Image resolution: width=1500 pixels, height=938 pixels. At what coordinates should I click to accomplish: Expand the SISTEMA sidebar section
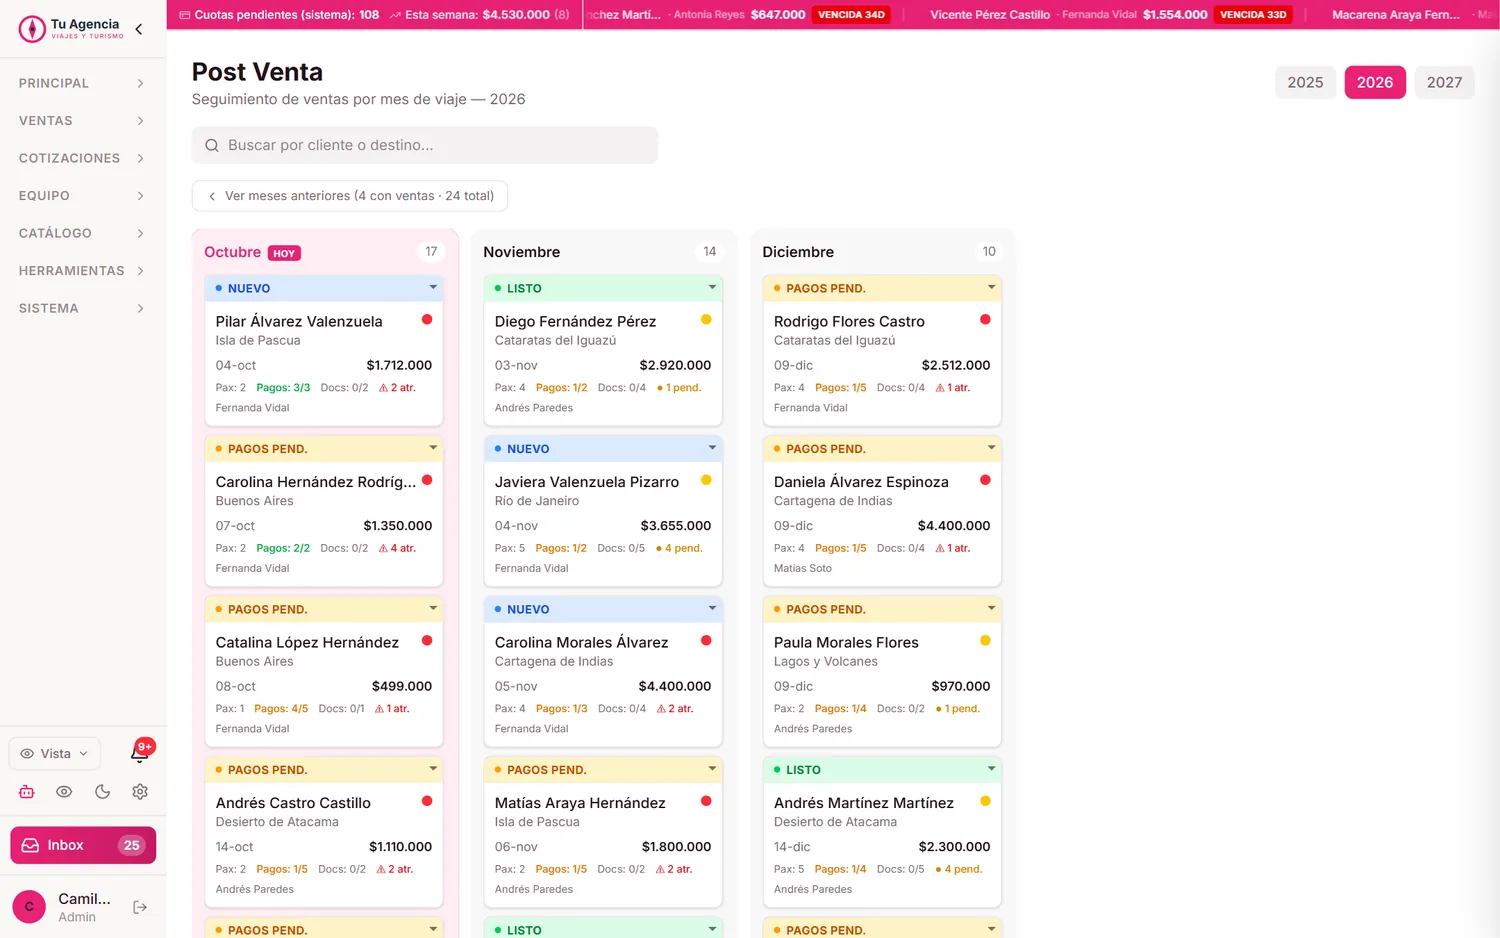coord(82,308)
